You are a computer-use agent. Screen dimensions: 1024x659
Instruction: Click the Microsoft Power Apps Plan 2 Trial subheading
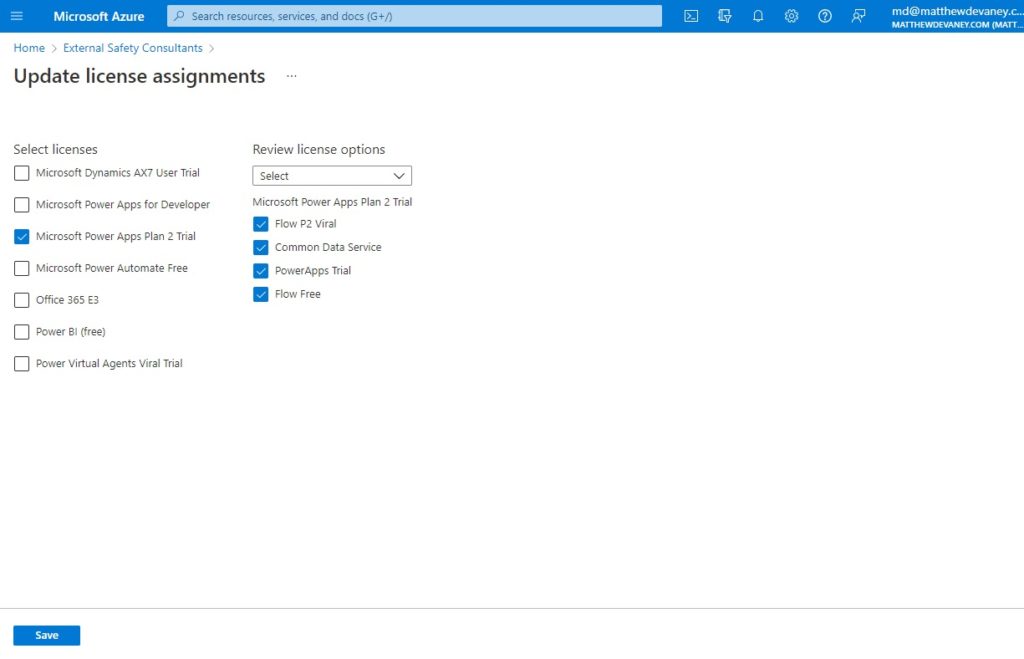[332, 202]
